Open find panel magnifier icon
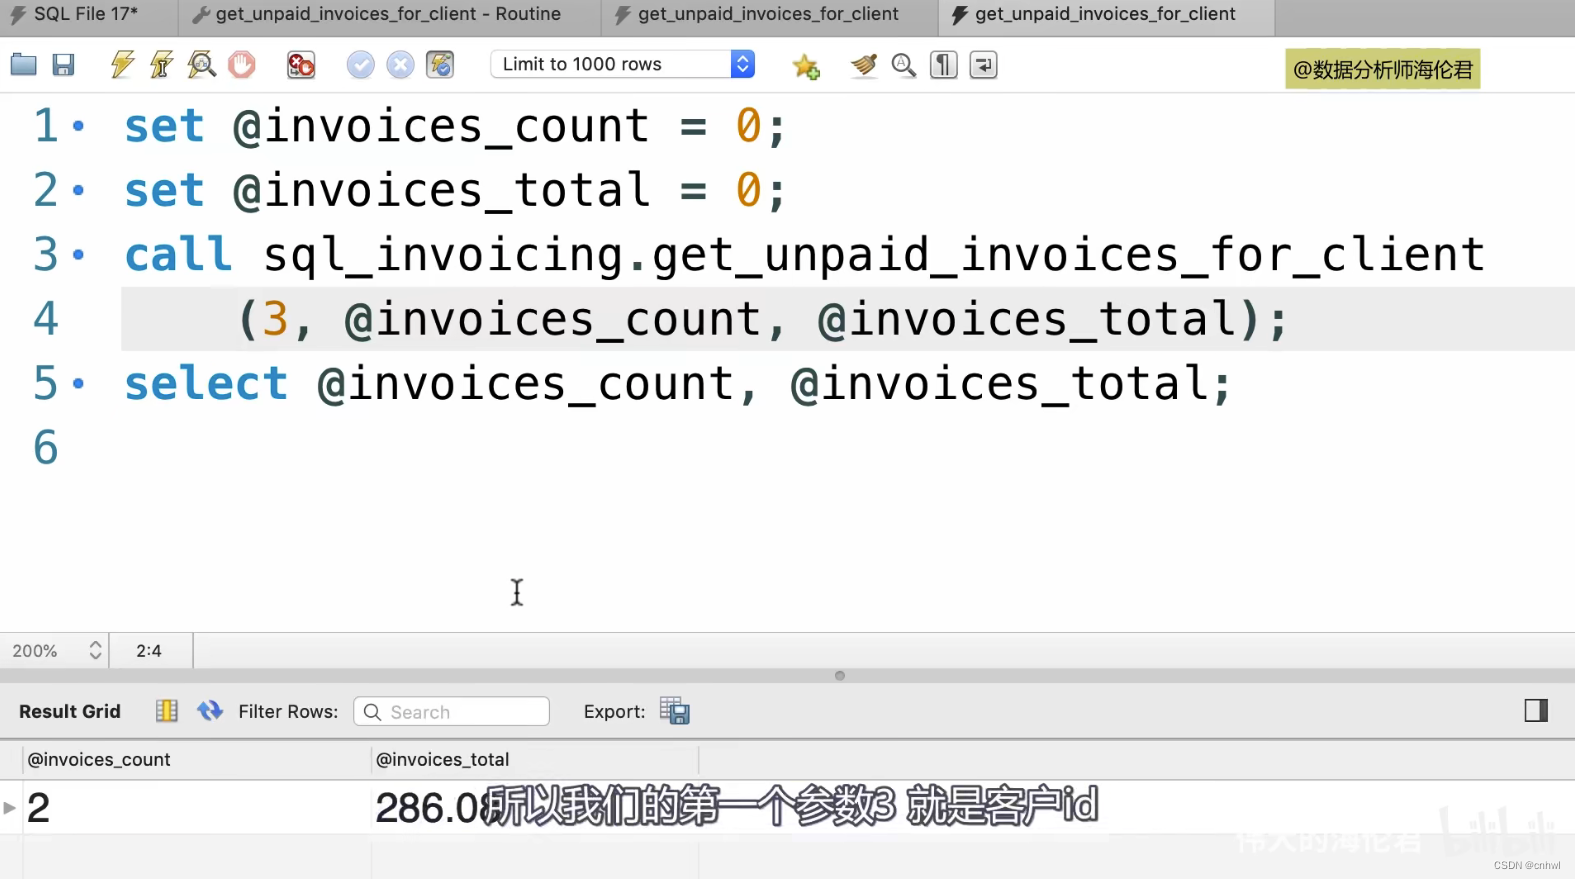 [904, 65]
